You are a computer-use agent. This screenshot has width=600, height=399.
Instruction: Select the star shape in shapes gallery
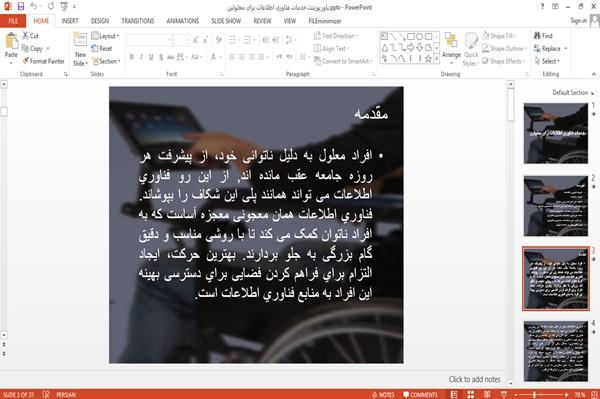(428, 59)
